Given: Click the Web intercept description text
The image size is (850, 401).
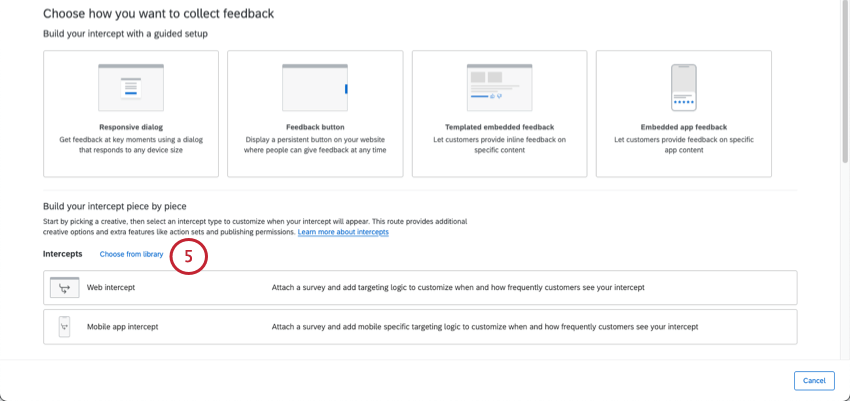Looking at the screenshot, I should coord(458,287).
